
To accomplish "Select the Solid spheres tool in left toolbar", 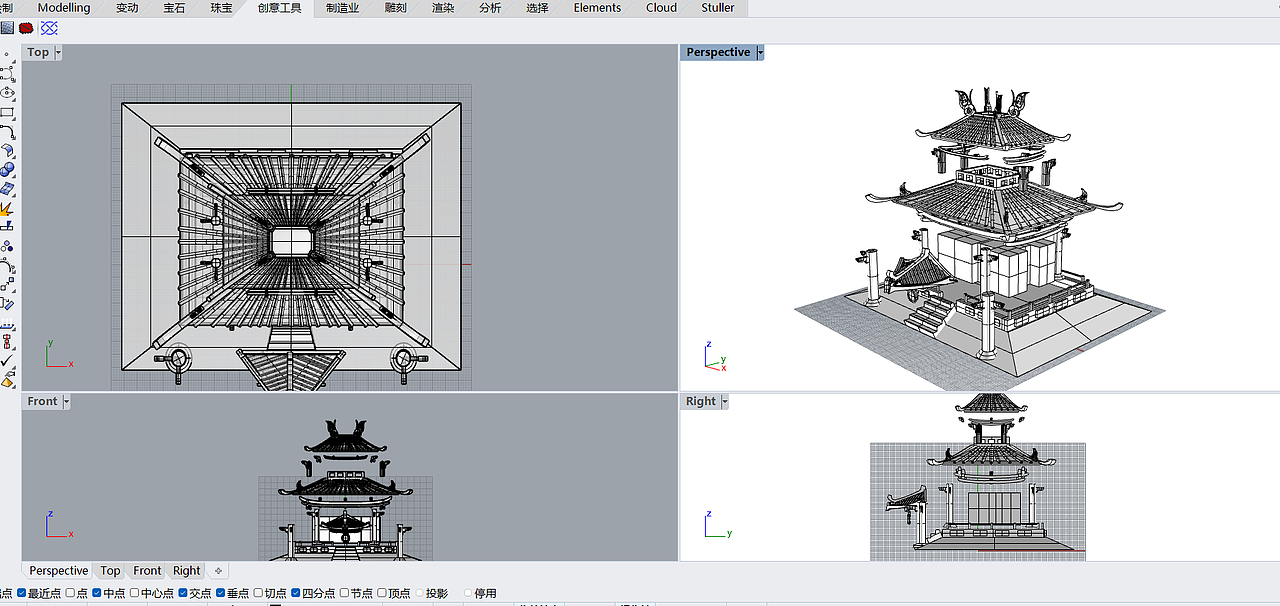I will pyautogui.click(x=8, y=170).
